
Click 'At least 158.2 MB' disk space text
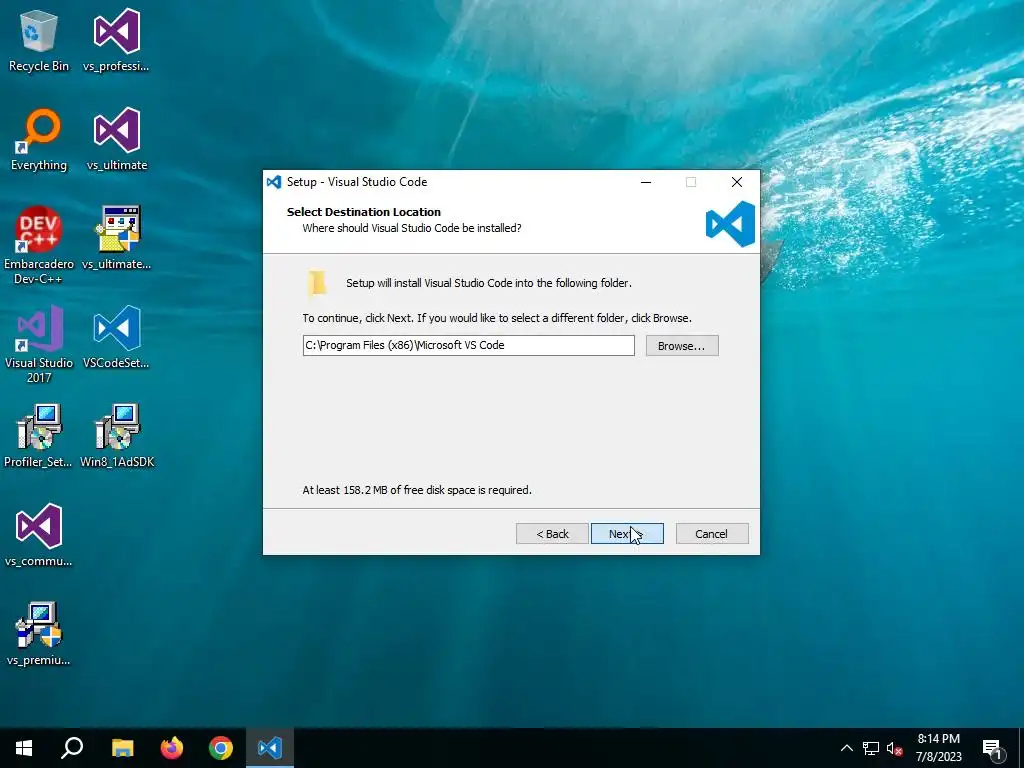[417, 490]
